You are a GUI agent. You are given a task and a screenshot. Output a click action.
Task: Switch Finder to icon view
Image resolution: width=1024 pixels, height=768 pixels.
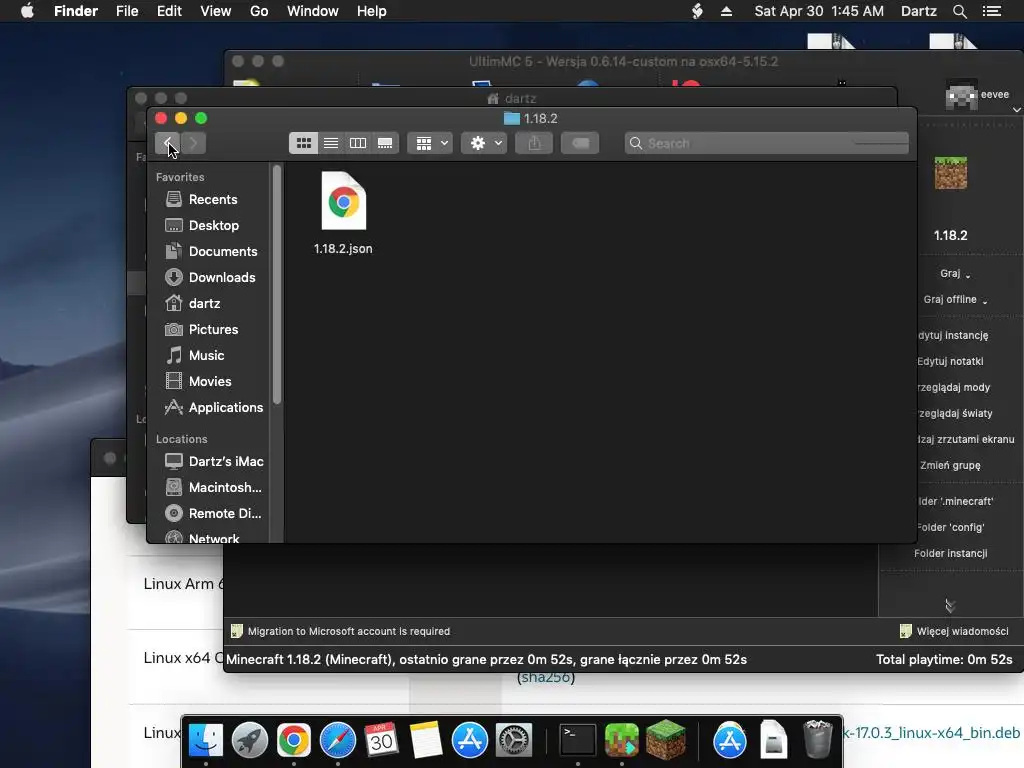point(304,143)
